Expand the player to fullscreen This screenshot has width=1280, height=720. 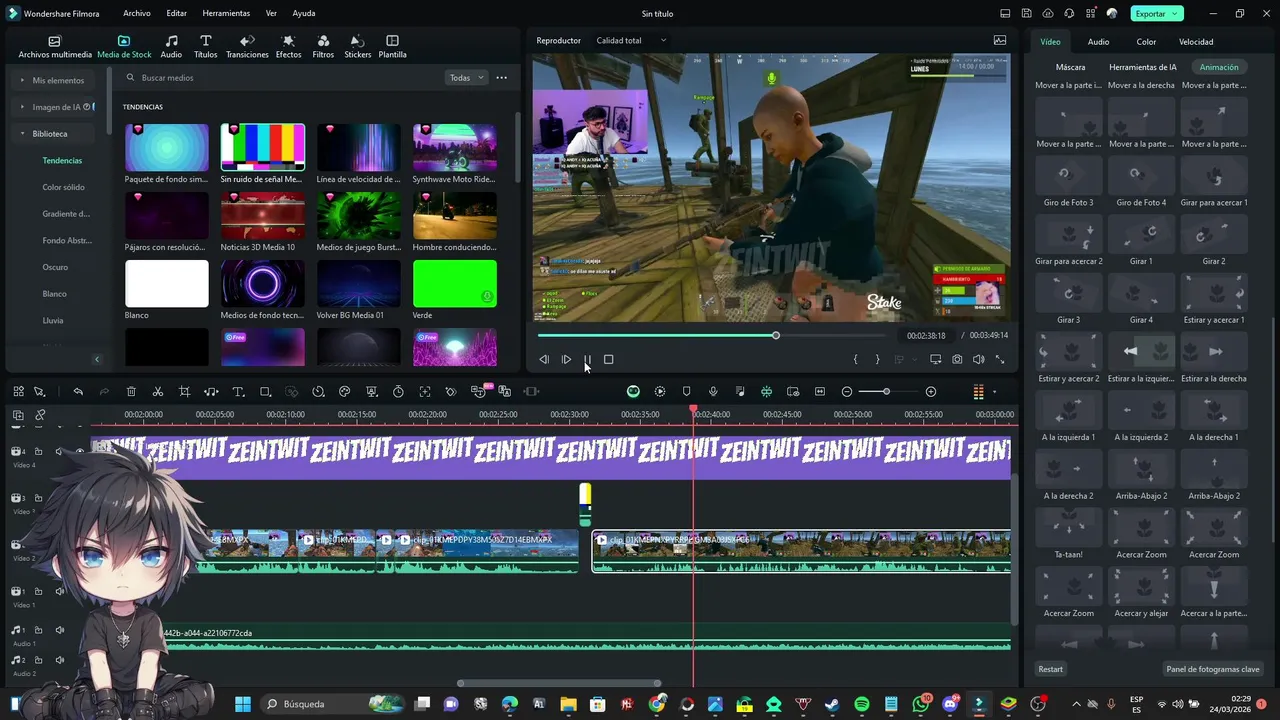point(999,359)
